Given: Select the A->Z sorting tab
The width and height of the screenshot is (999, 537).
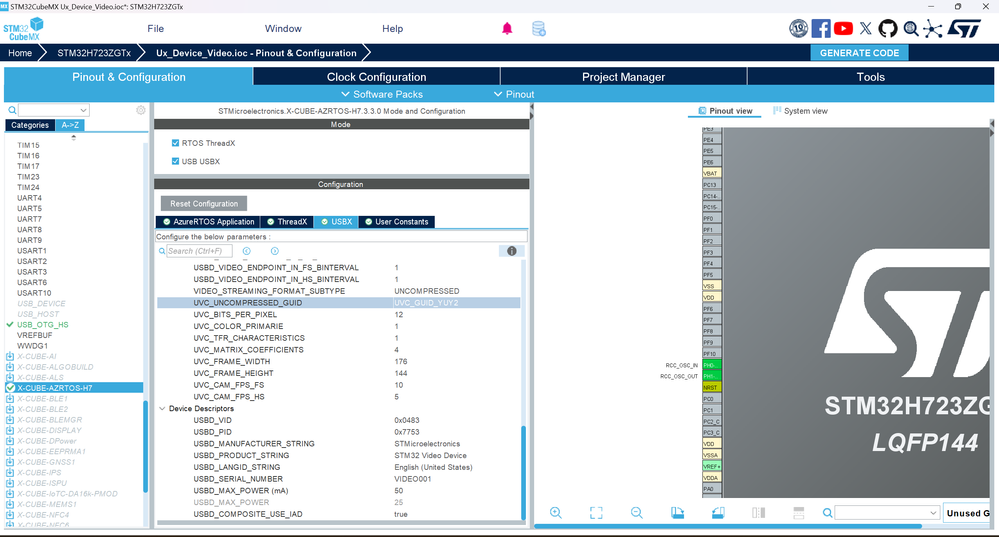Looking at the screenshot, I should tap(70, 125).
